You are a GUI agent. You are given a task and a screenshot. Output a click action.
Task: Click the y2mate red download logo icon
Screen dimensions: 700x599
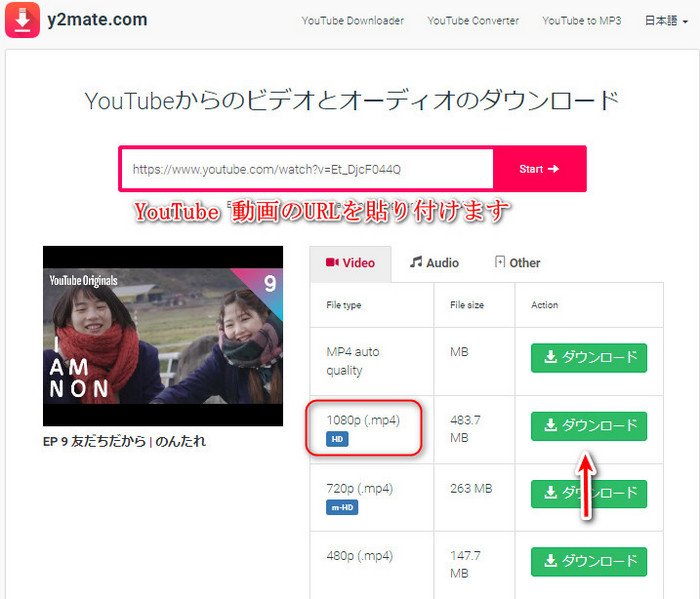click(22, 20)
